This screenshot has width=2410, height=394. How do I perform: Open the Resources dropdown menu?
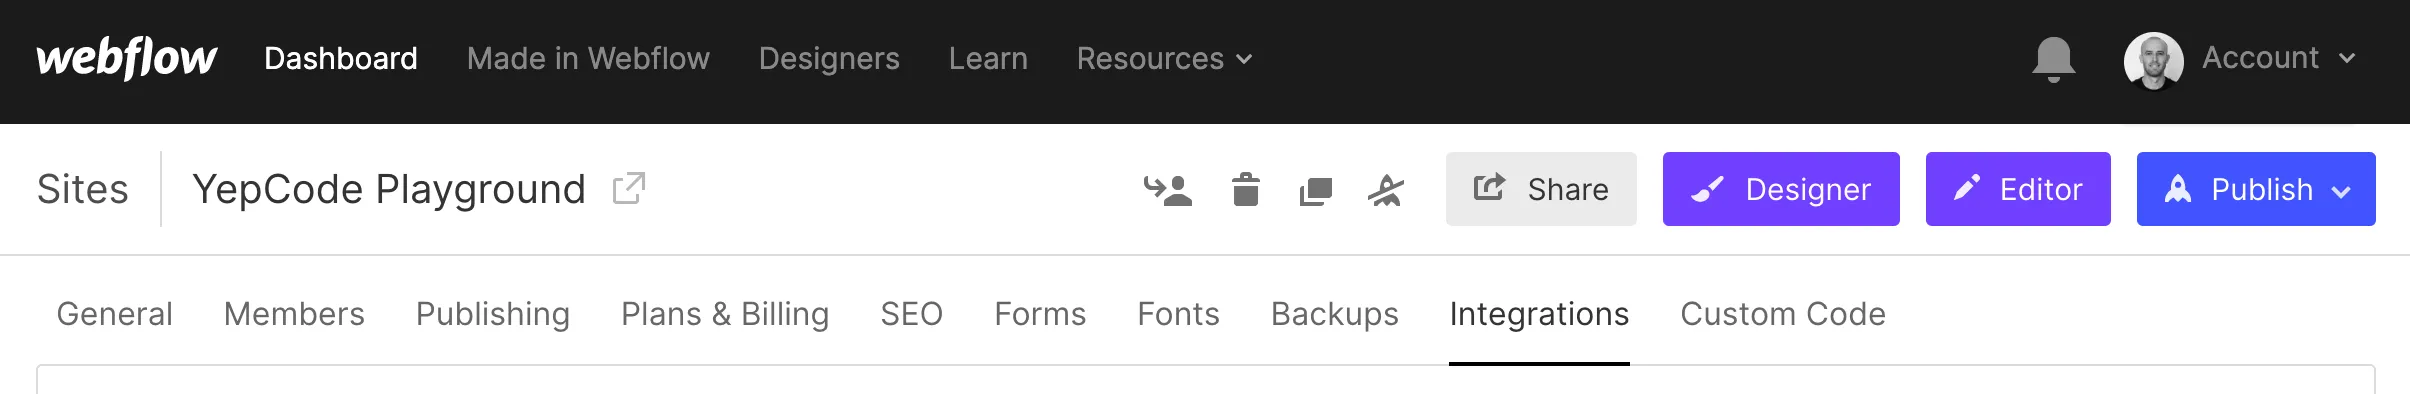[x=1164, y=59]
